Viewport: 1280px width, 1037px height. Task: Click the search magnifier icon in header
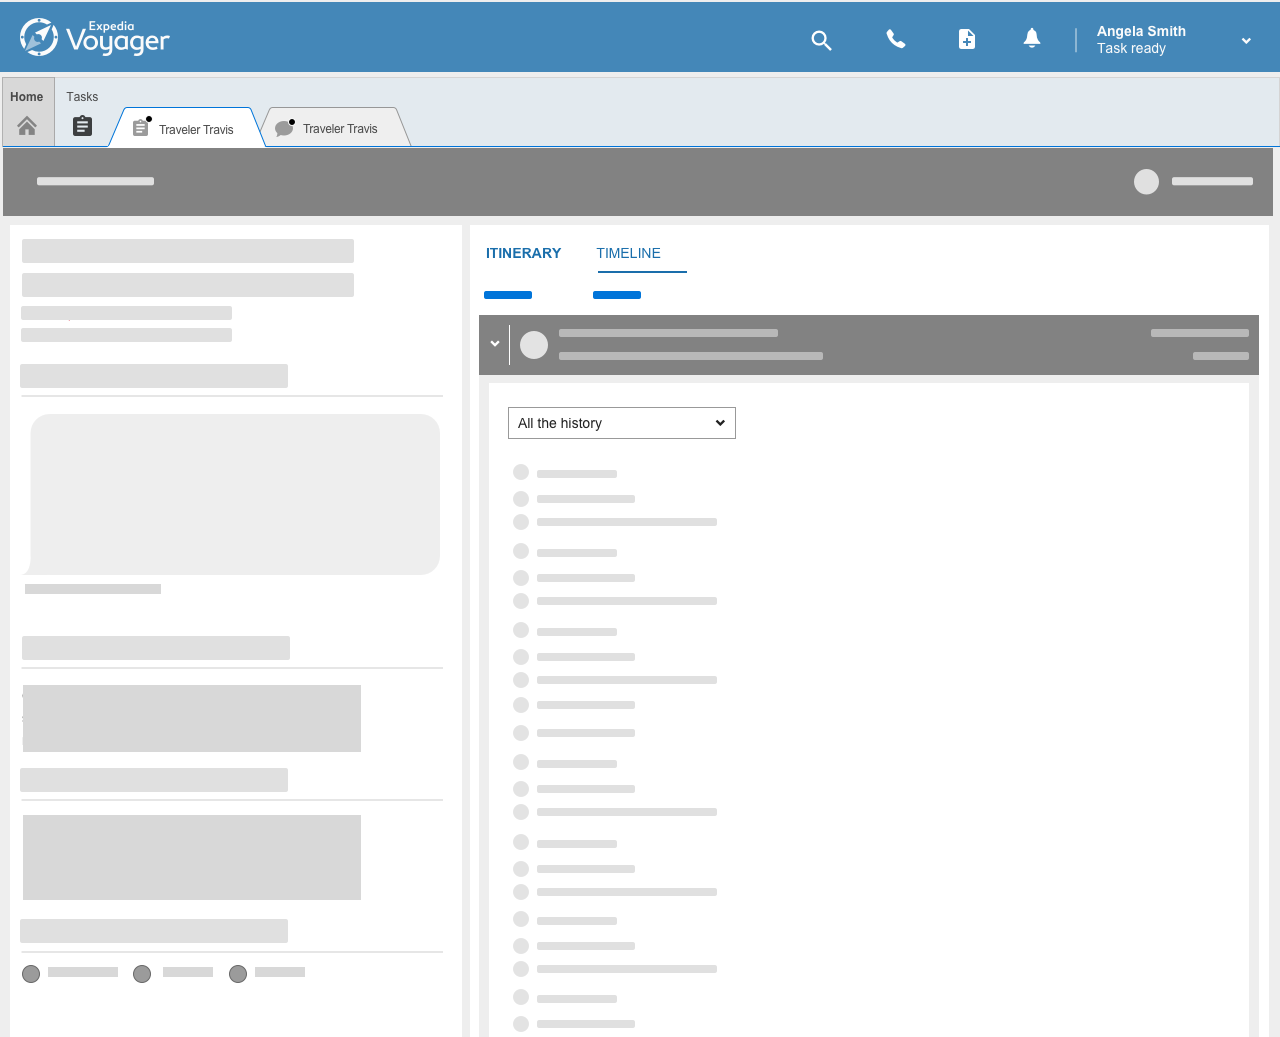[821, 40]
